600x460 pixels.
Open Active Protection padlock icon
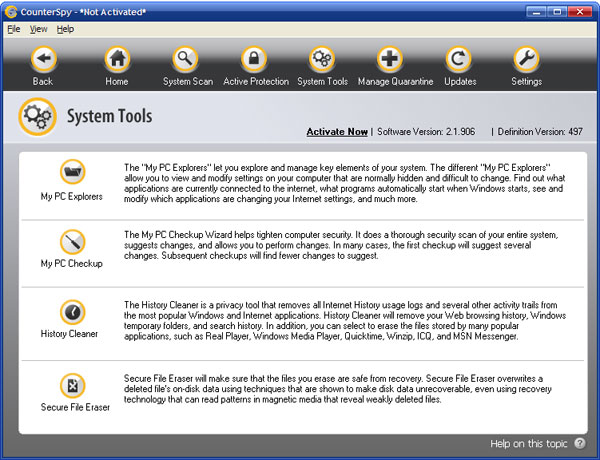(254, 59)
